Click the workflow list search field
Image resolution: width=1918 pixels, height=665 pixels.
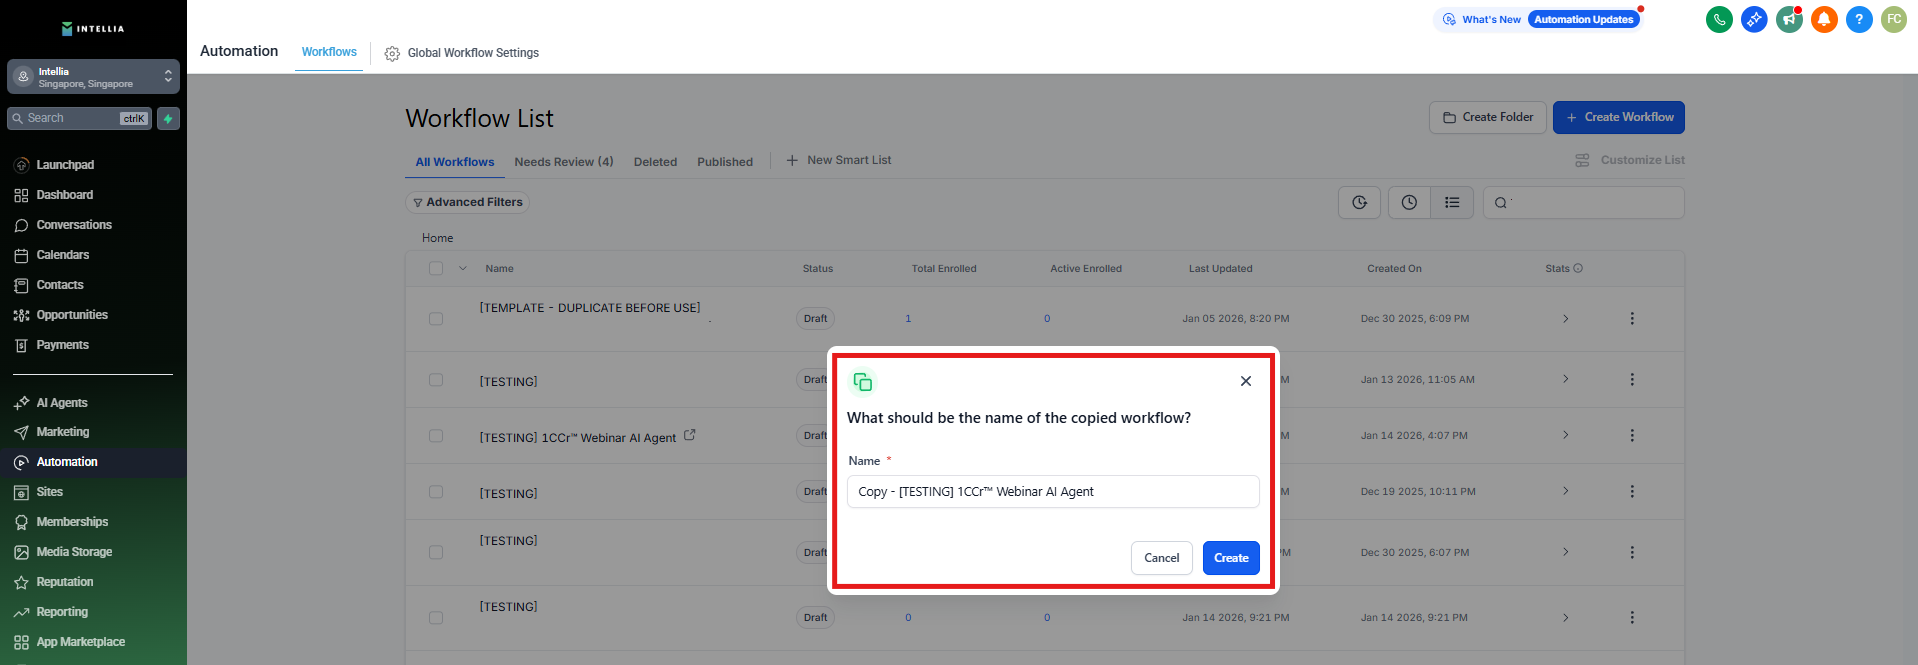coord(1583,203)
